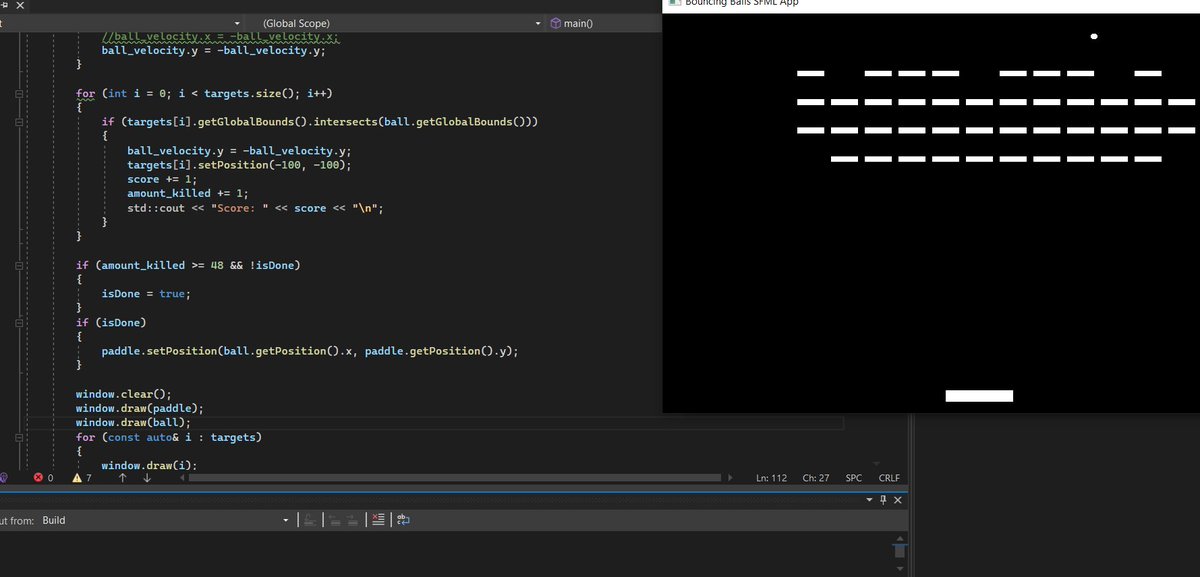Click the SPC indentation indicator
Image resolution: width=1200 pixels, height=577 pixels.
854,478
